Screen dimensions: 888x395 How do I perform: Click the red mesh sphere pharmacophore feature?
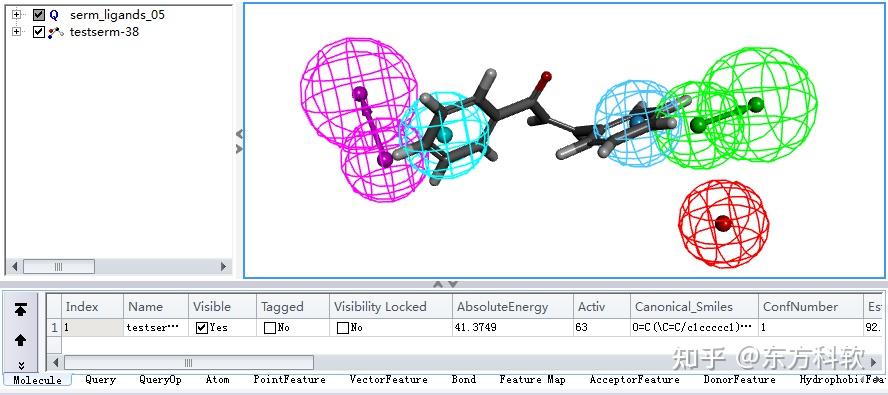(724, 224)
